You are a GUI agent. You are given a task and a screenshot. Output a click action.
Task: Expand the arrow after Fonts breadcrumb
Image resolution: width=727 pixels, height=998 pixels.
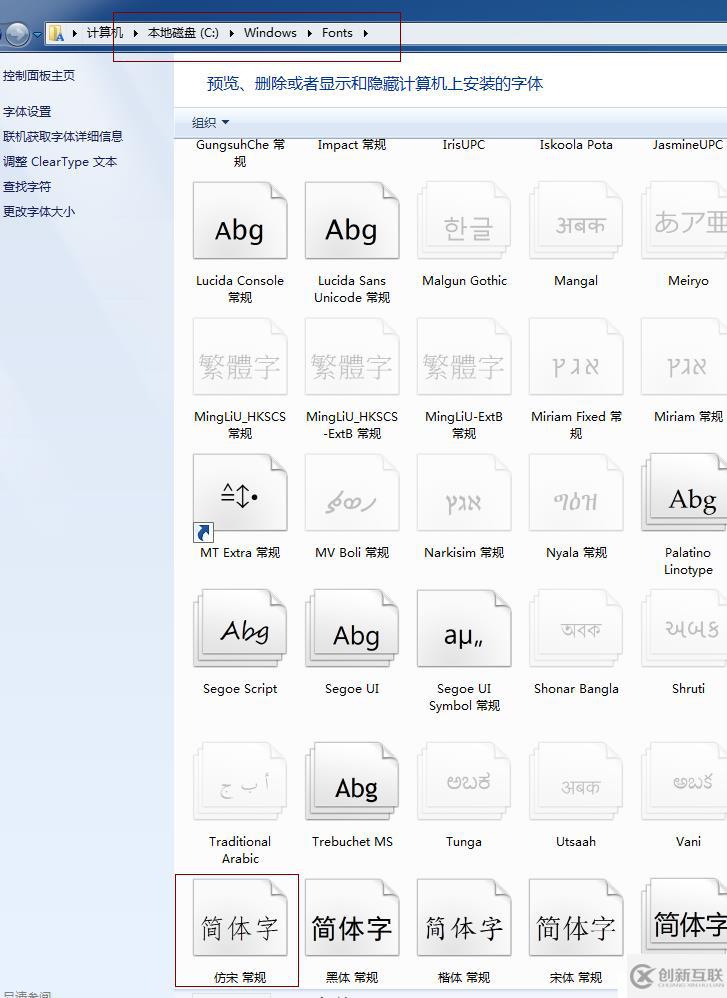click(x=365, y=33)
